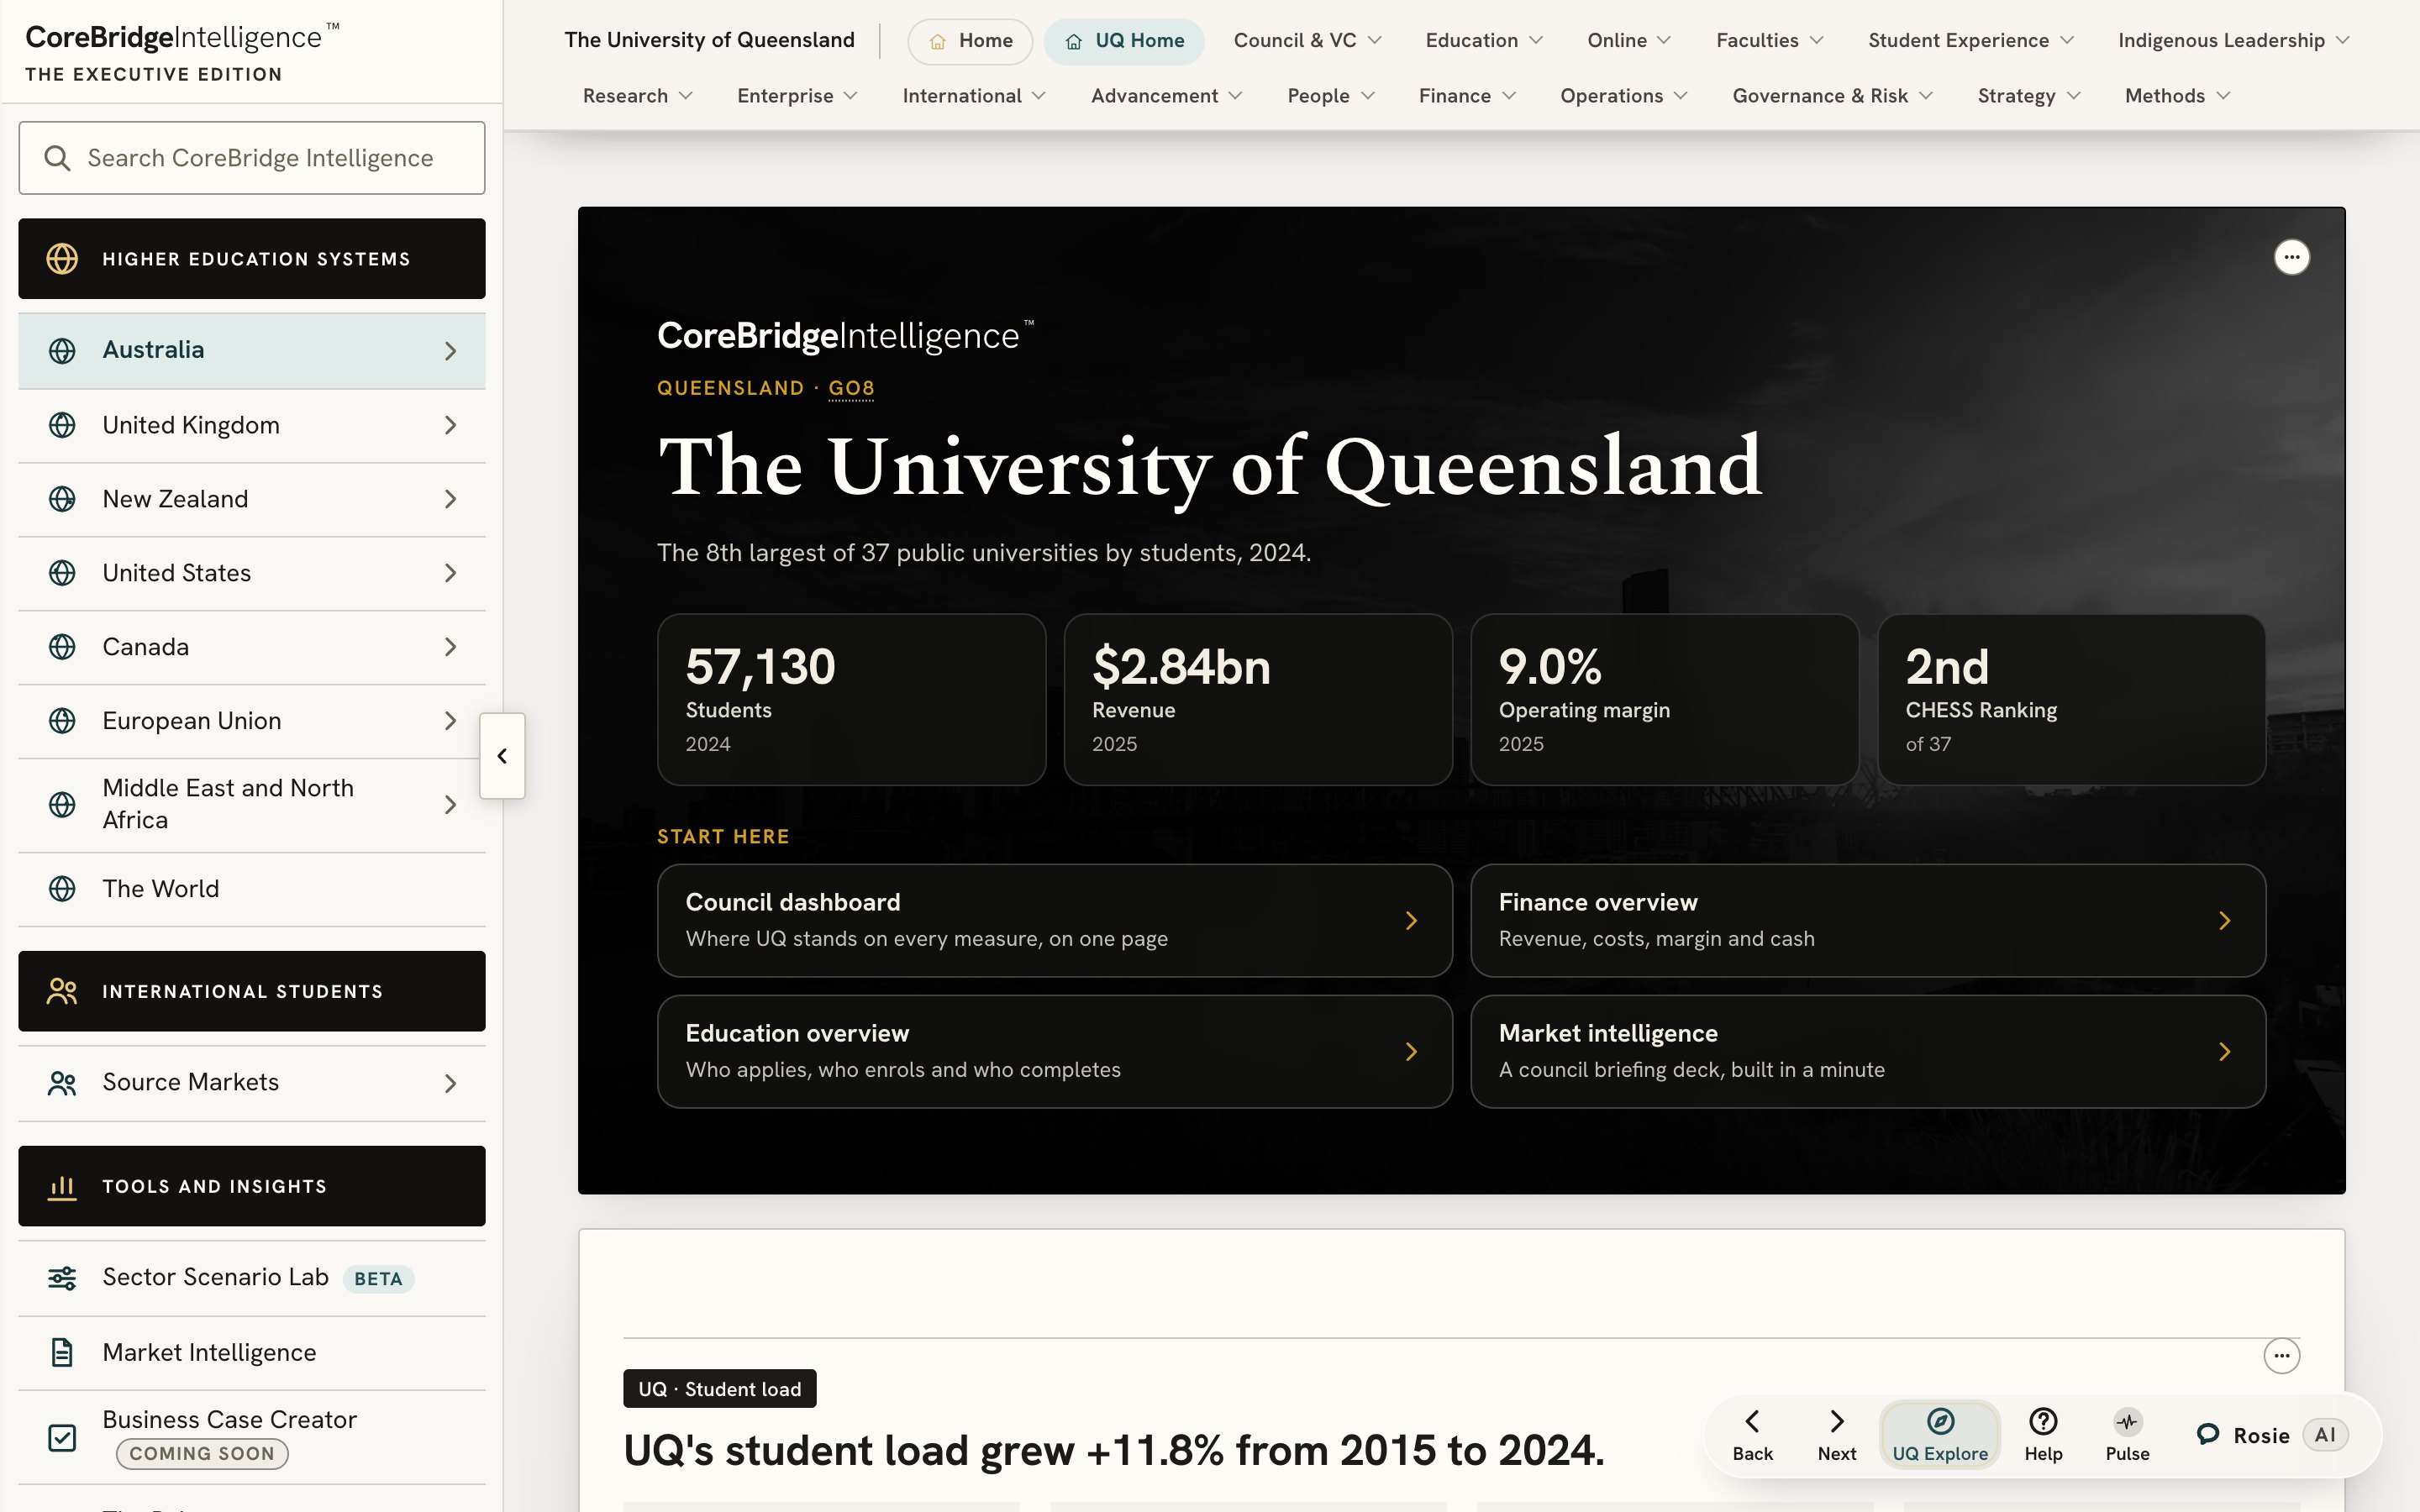Click the START HERE label
Viewport: 2420px width, 1512px height.
[723, 837]
